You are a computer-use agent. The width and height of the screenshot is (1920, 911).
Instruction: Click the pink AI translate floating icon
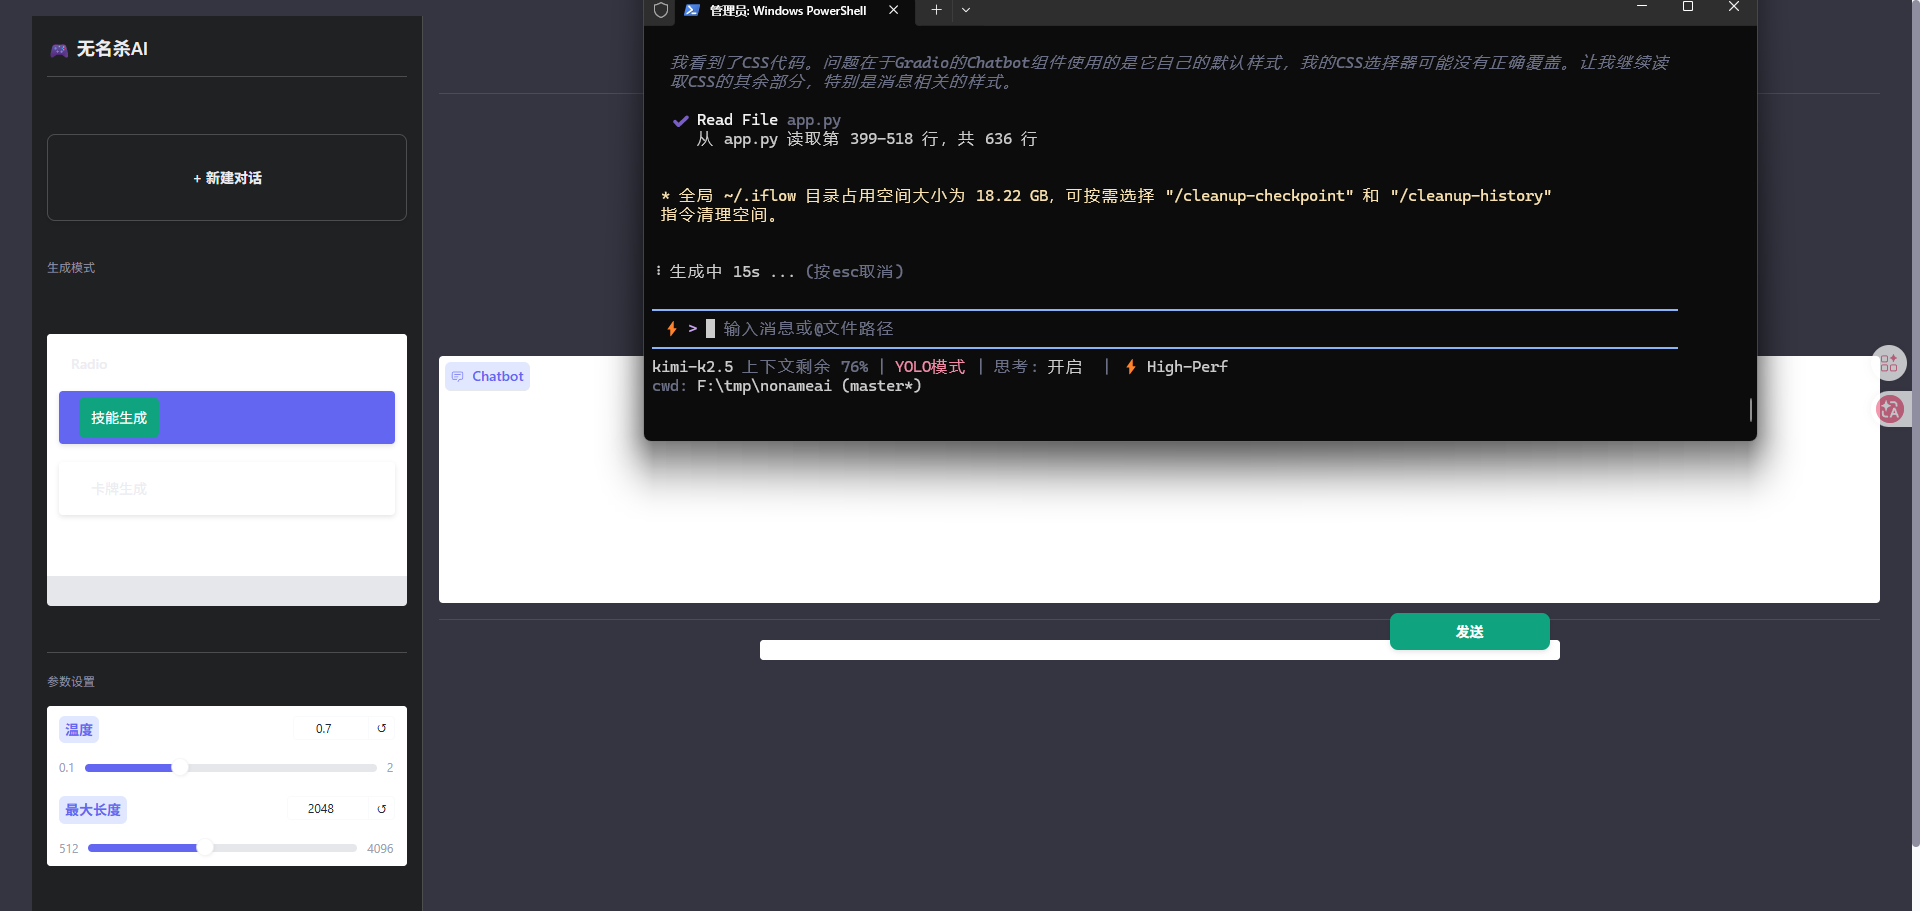[x=1890, y=409]
